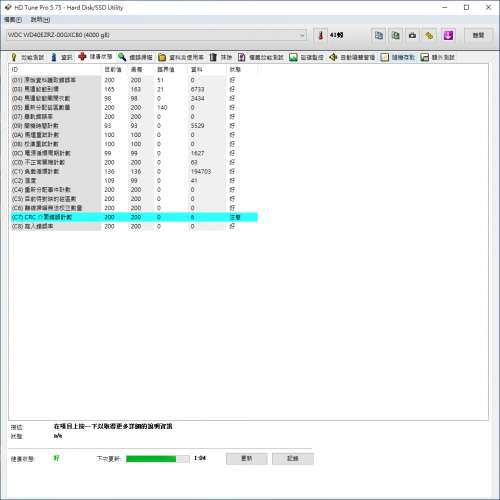Click threshold value 140 in row (05)
This screenshot has height=500, width=500.
point(162,107)
